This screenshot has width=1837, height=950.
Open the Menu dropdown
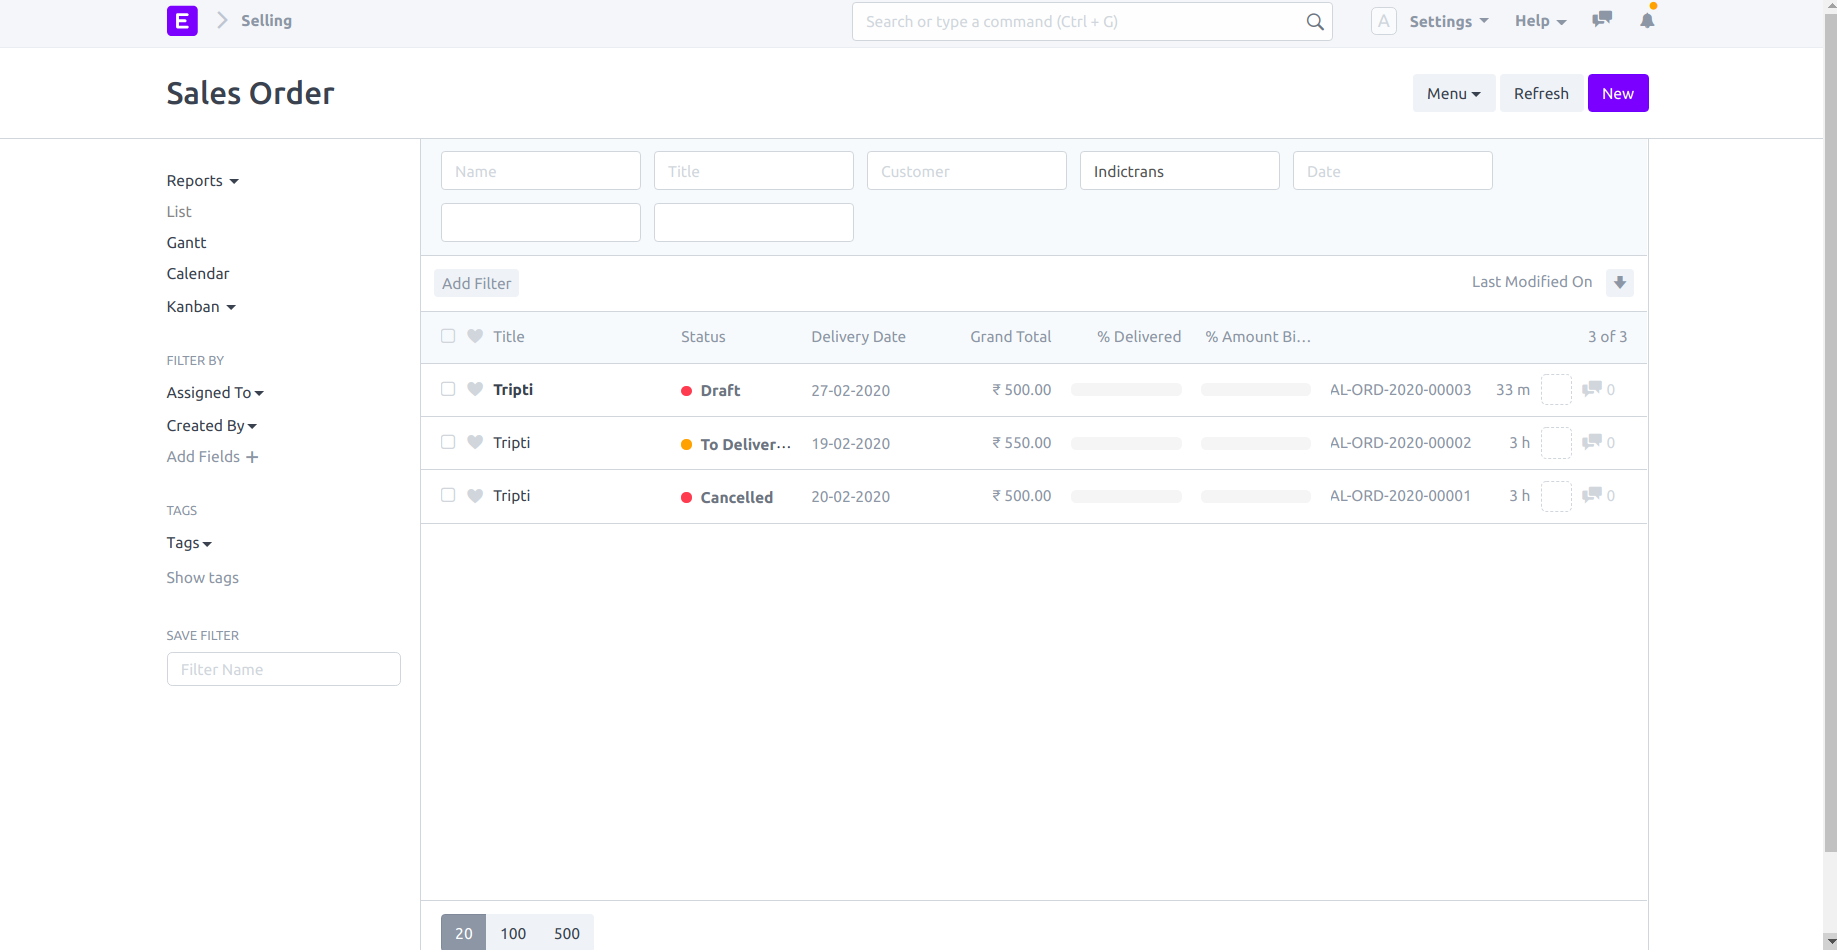[x=1453, y=93]
